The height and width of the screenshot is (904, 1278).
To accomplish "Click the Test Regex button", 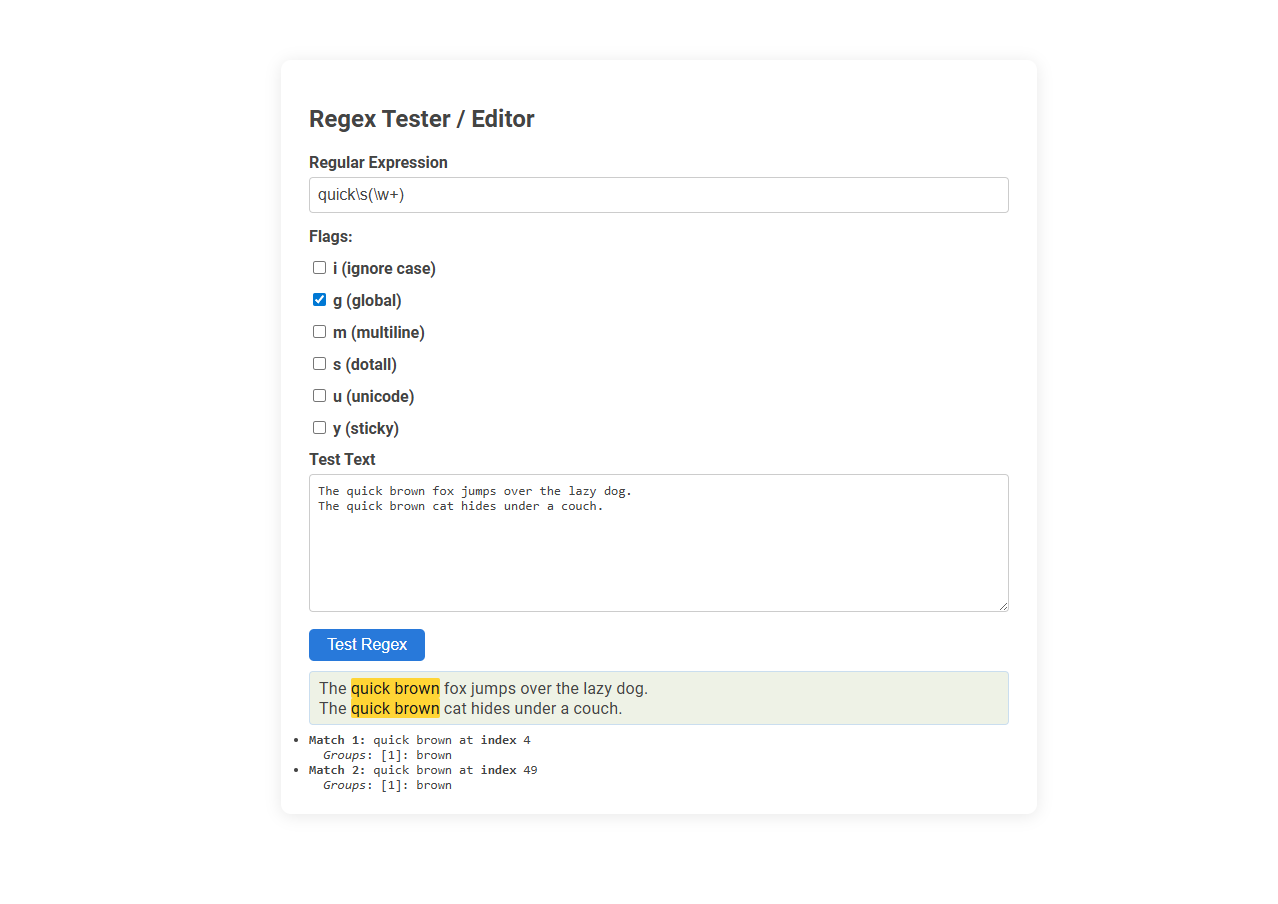I will coord(366,644).
